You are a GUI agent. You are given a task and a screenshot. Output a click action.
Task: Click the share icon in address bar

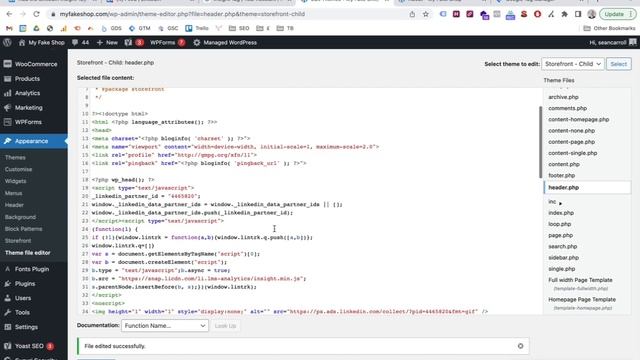coord(412,14)
